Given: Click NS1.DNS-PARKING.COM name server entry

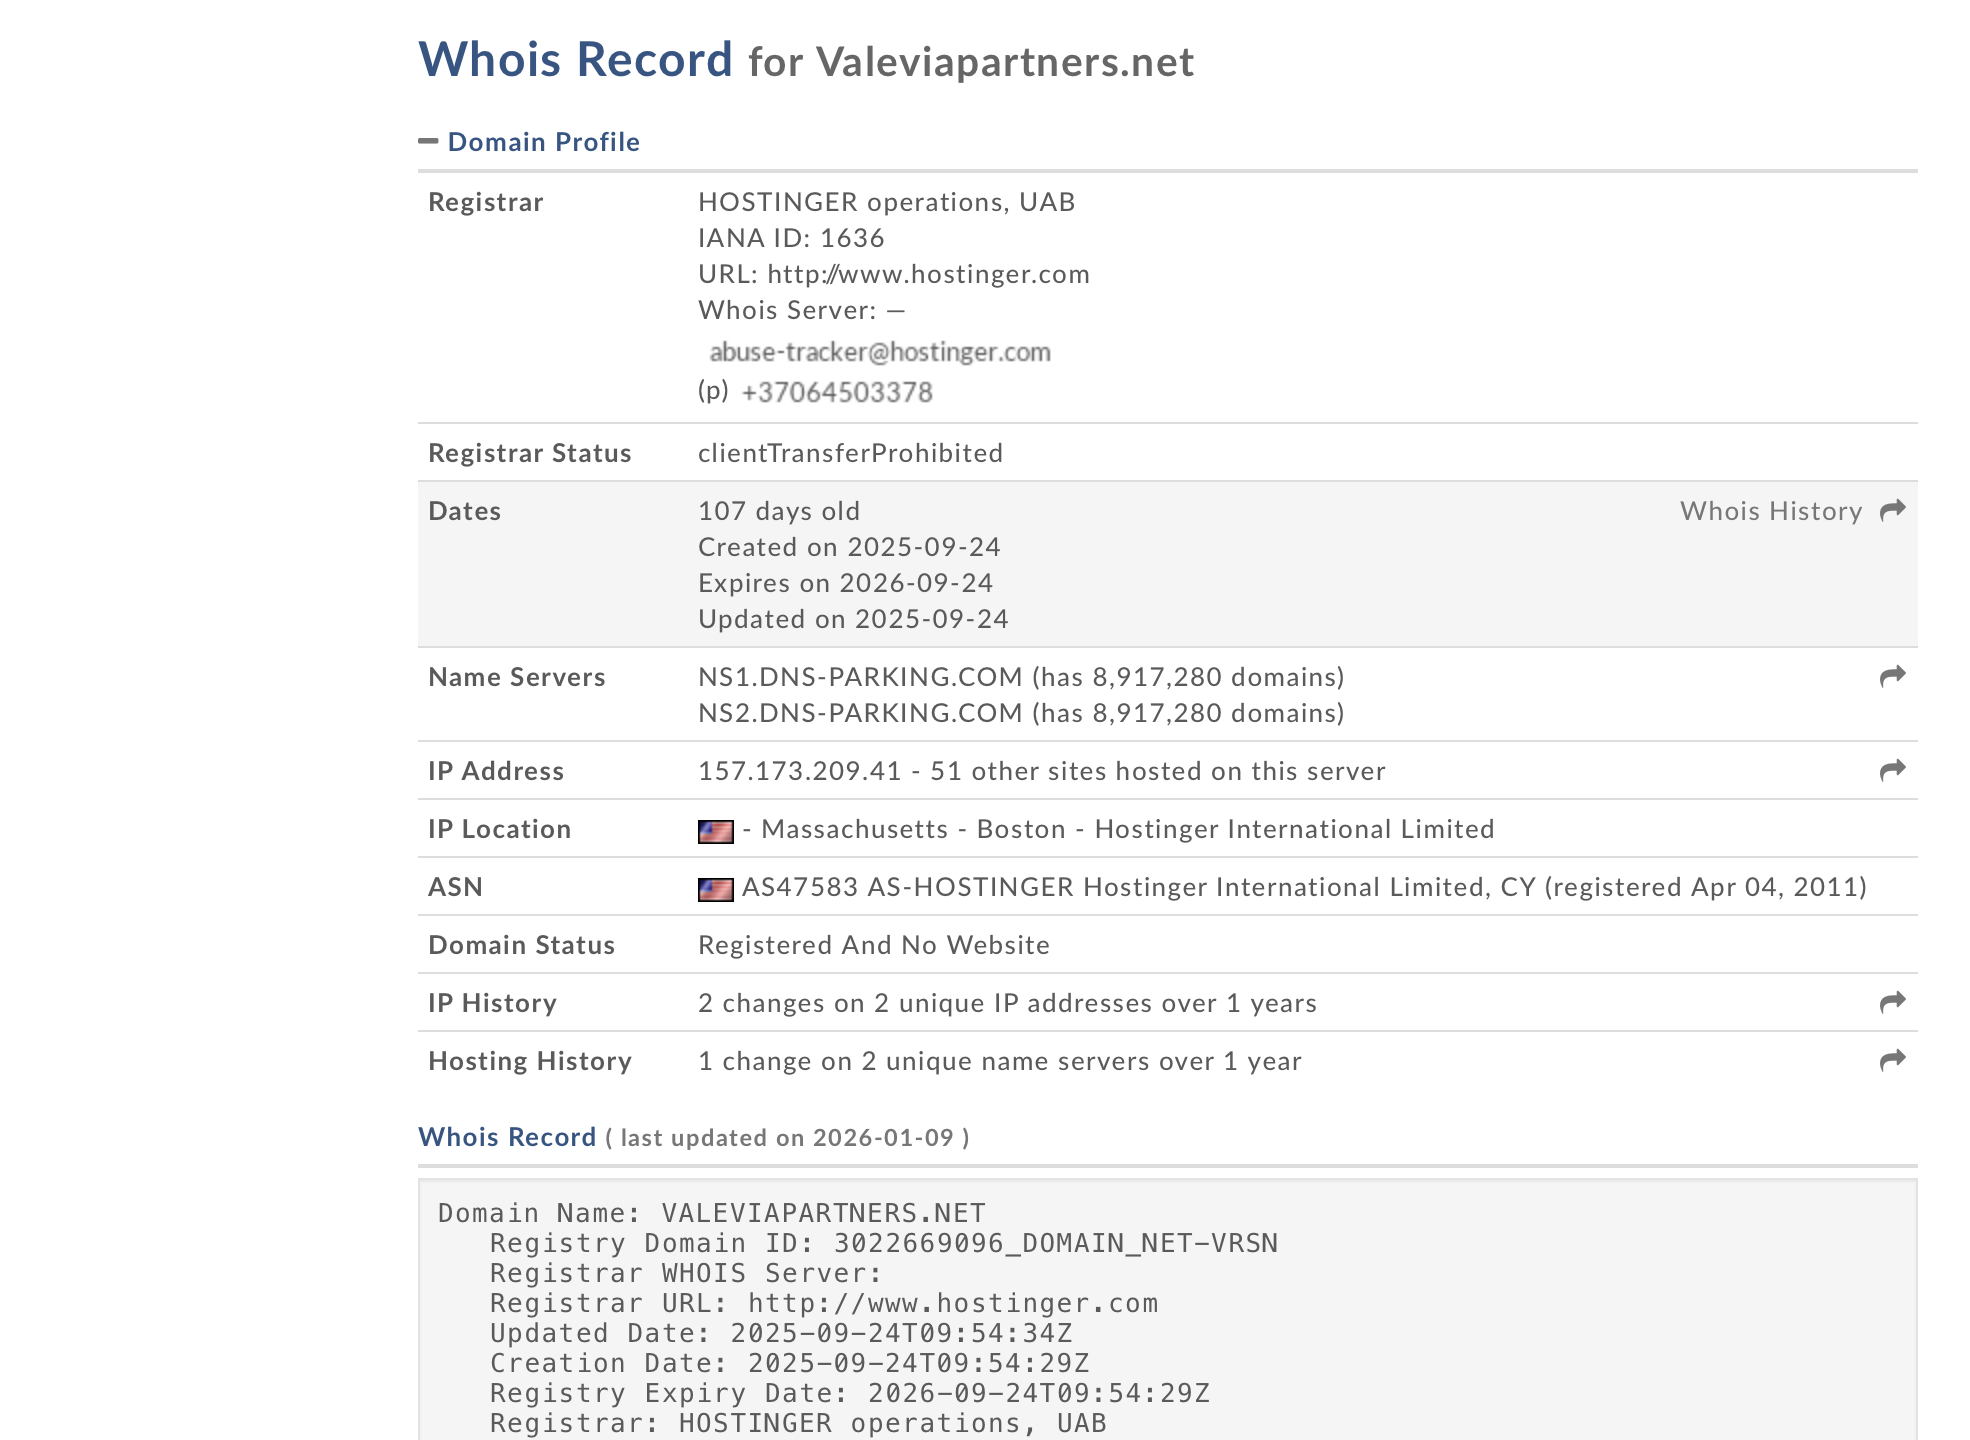Looking at the screenshot, I should point(859,677).
